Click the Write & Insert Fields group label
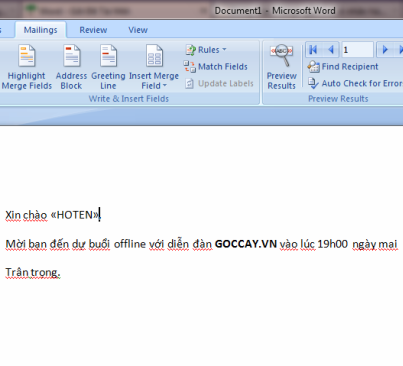 point(129,99)
